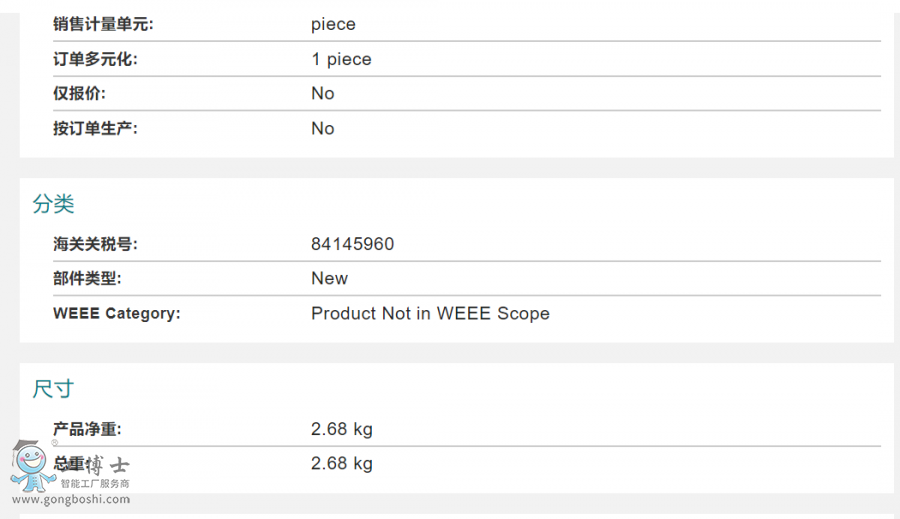
Task: Click the Gongboshi robot mascot logo
Action: (x=31, y=467)
